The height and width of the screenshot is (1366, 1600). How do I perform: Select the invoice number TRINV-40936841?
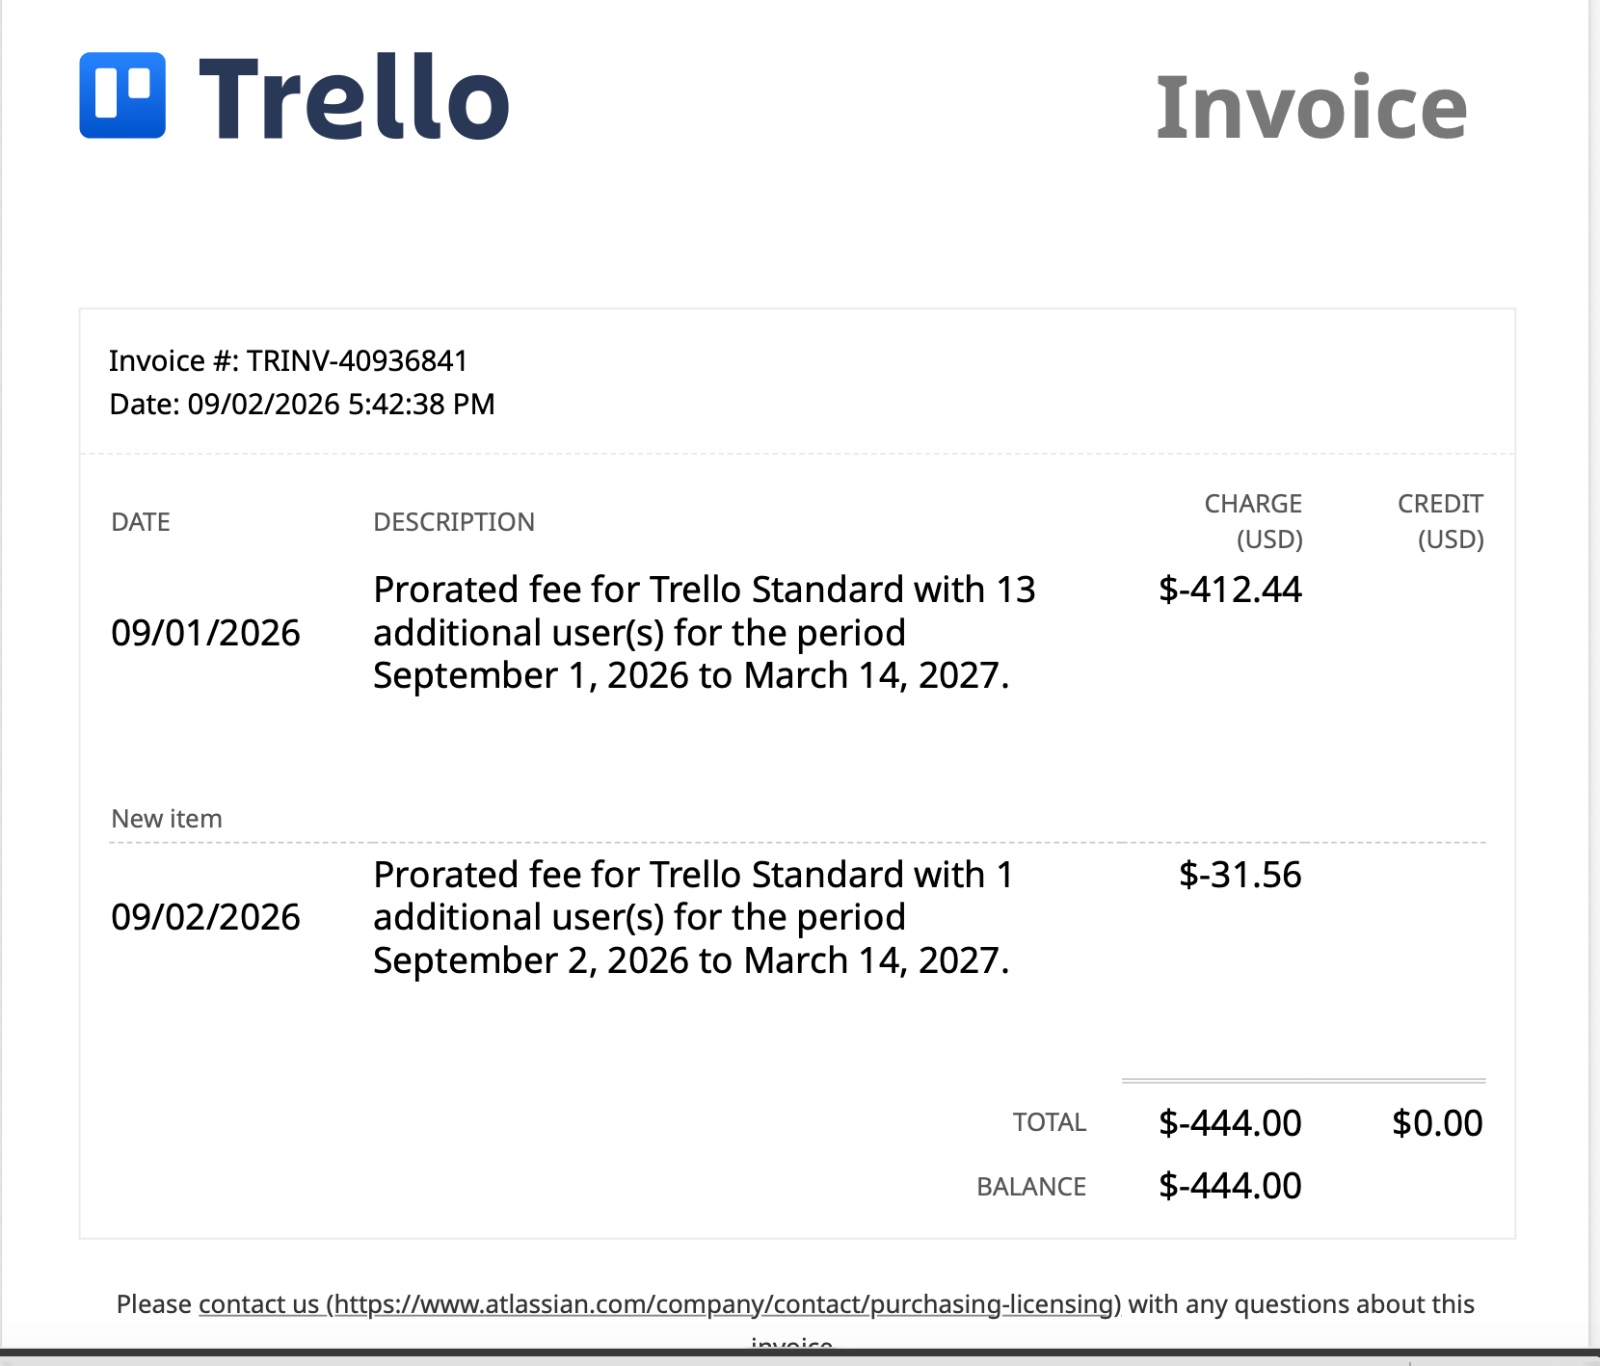click(357, 361)
